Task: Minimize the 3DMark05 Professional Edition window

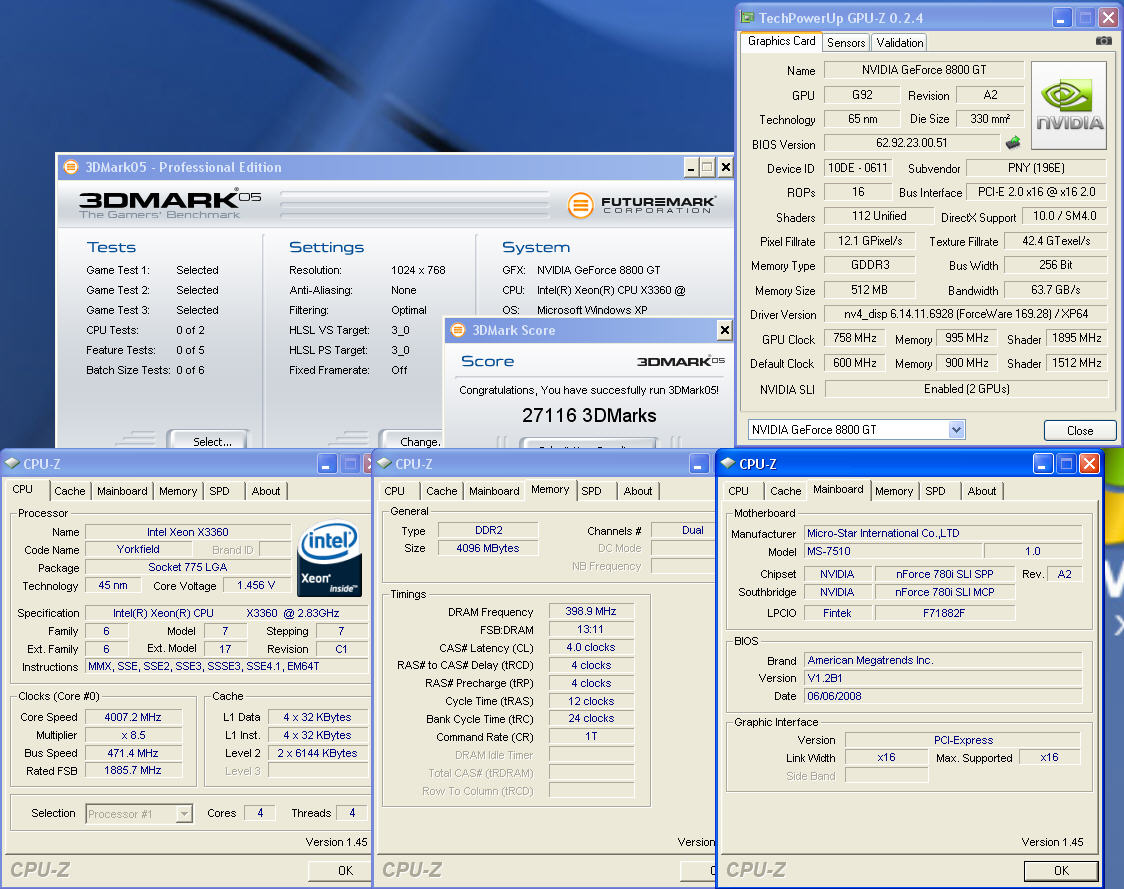Action: [690, 168]
